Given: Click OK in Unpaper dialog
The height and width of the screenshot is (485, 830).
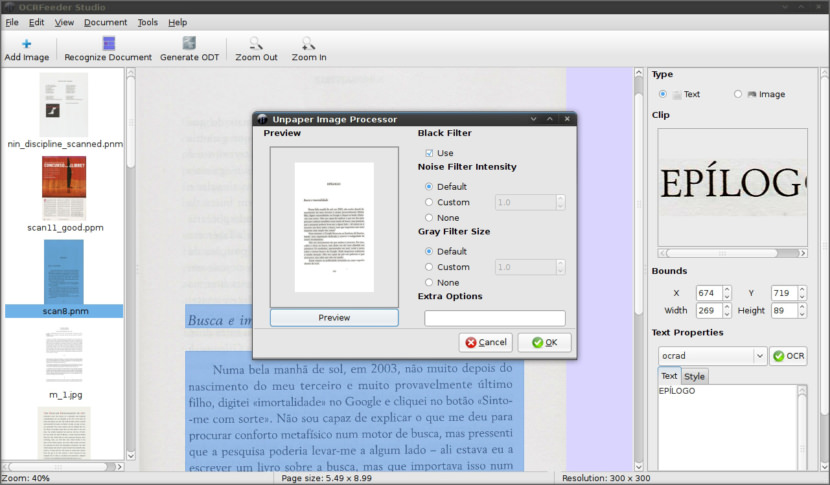Looking at the screenshot, I should 545,342.
